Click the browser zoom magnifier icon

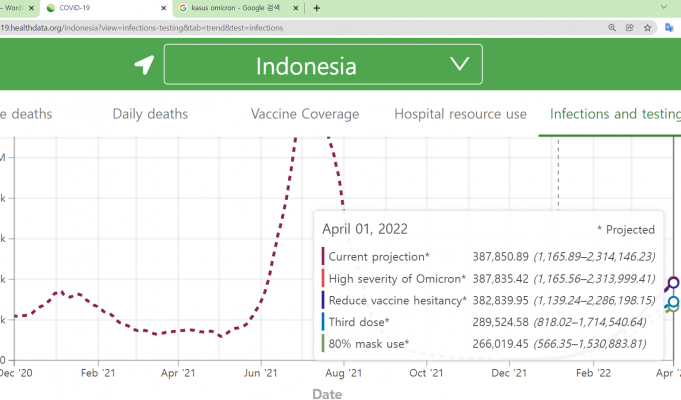coord(612,28)
